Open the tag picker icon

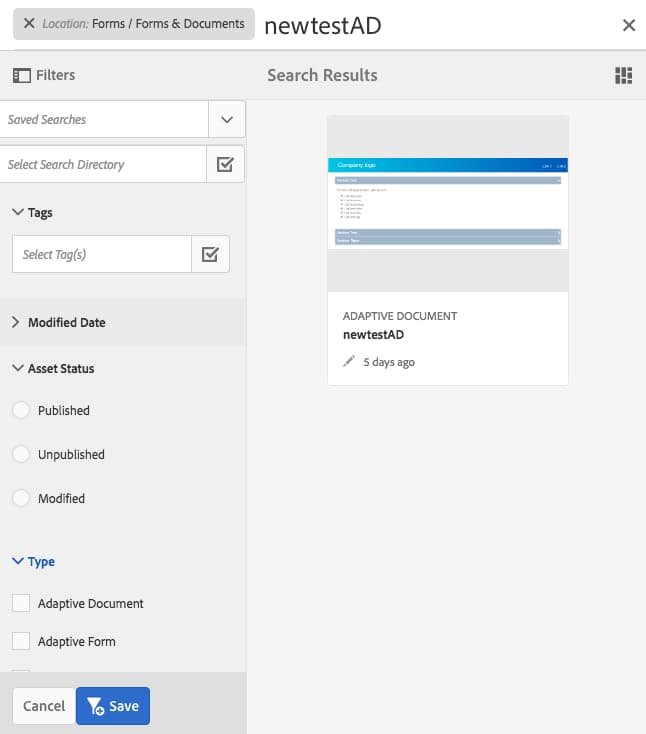pyautogui.click(x=210, y=254)
